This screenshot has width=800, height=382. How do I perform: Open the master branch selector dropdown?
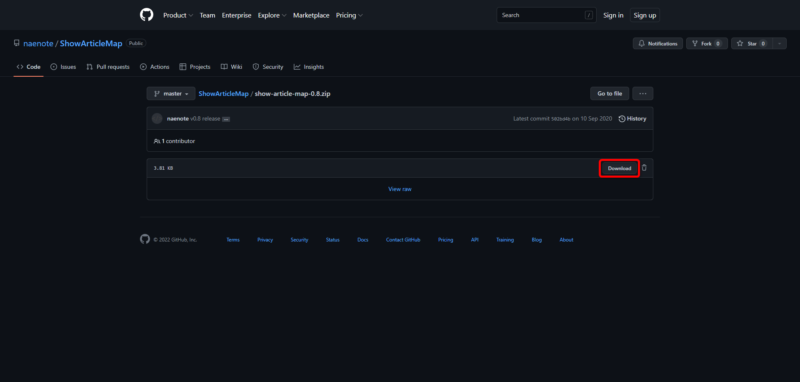(171, 94)
